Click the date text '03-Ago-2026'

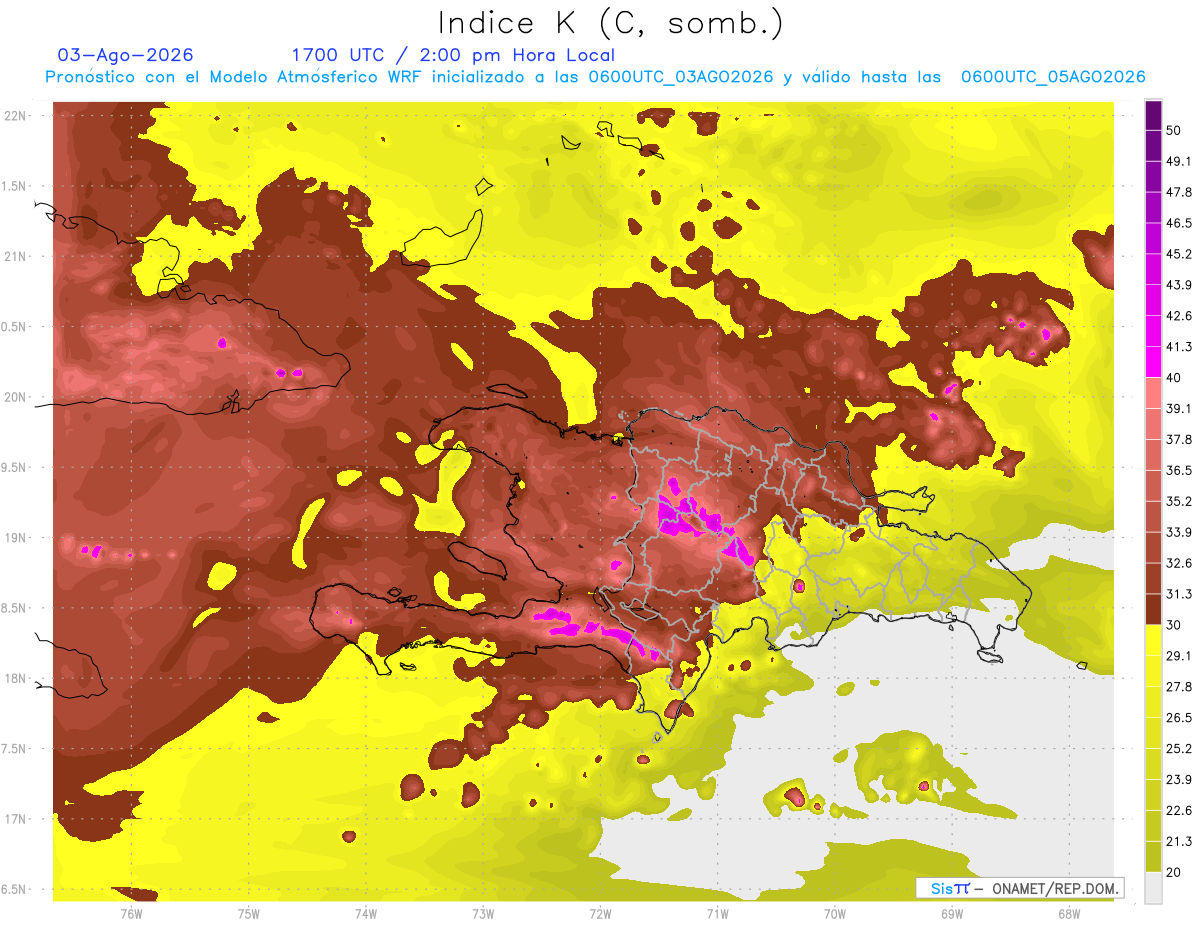[126, 55]
